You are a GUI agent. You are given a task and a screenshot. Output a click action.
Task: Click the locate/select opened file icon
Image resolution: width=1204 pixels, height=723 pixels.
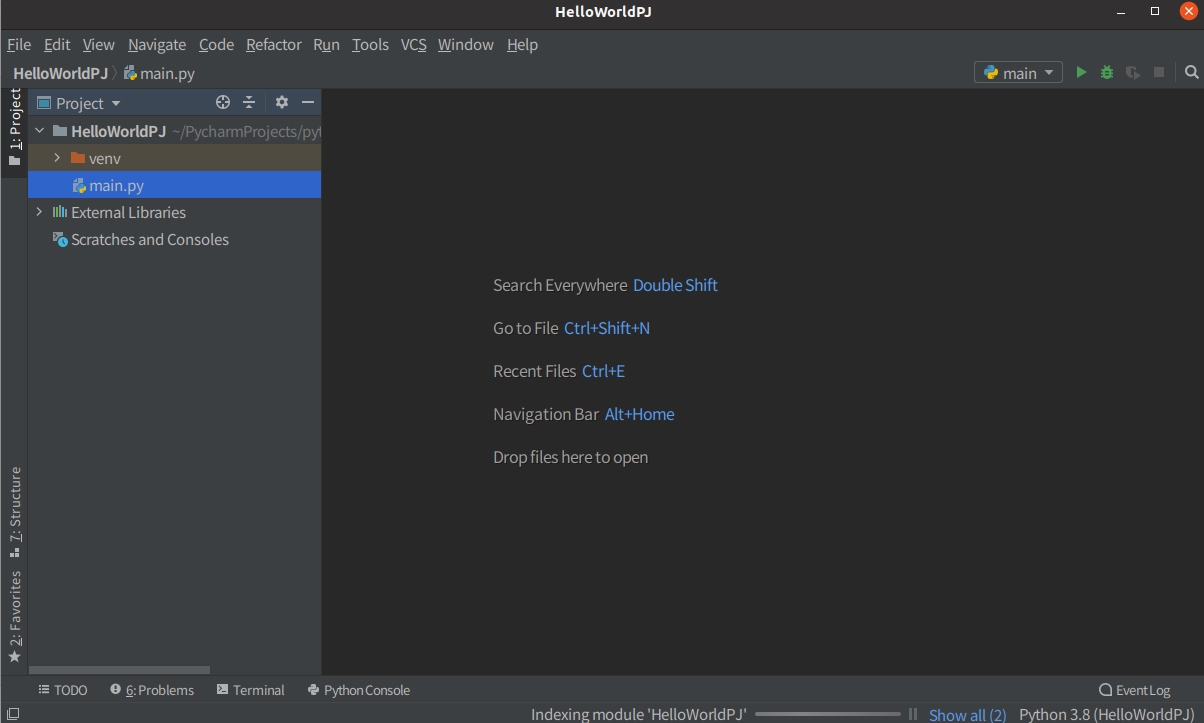pos(223,103)
